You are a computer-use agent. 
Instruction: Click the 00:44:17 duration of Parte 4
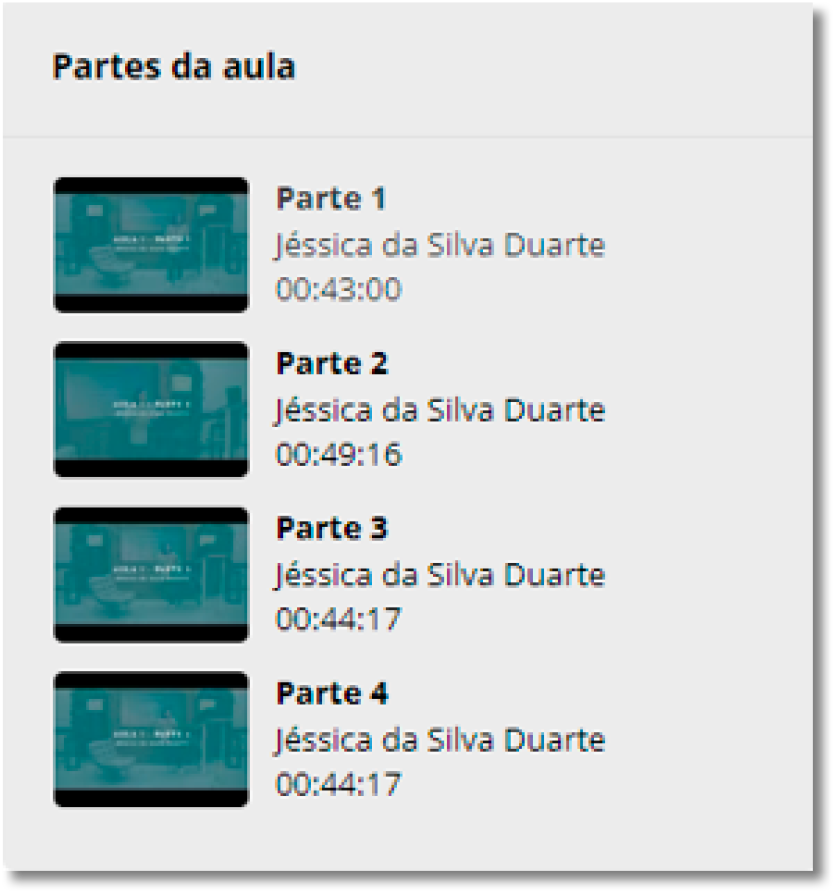pos(339,784)
